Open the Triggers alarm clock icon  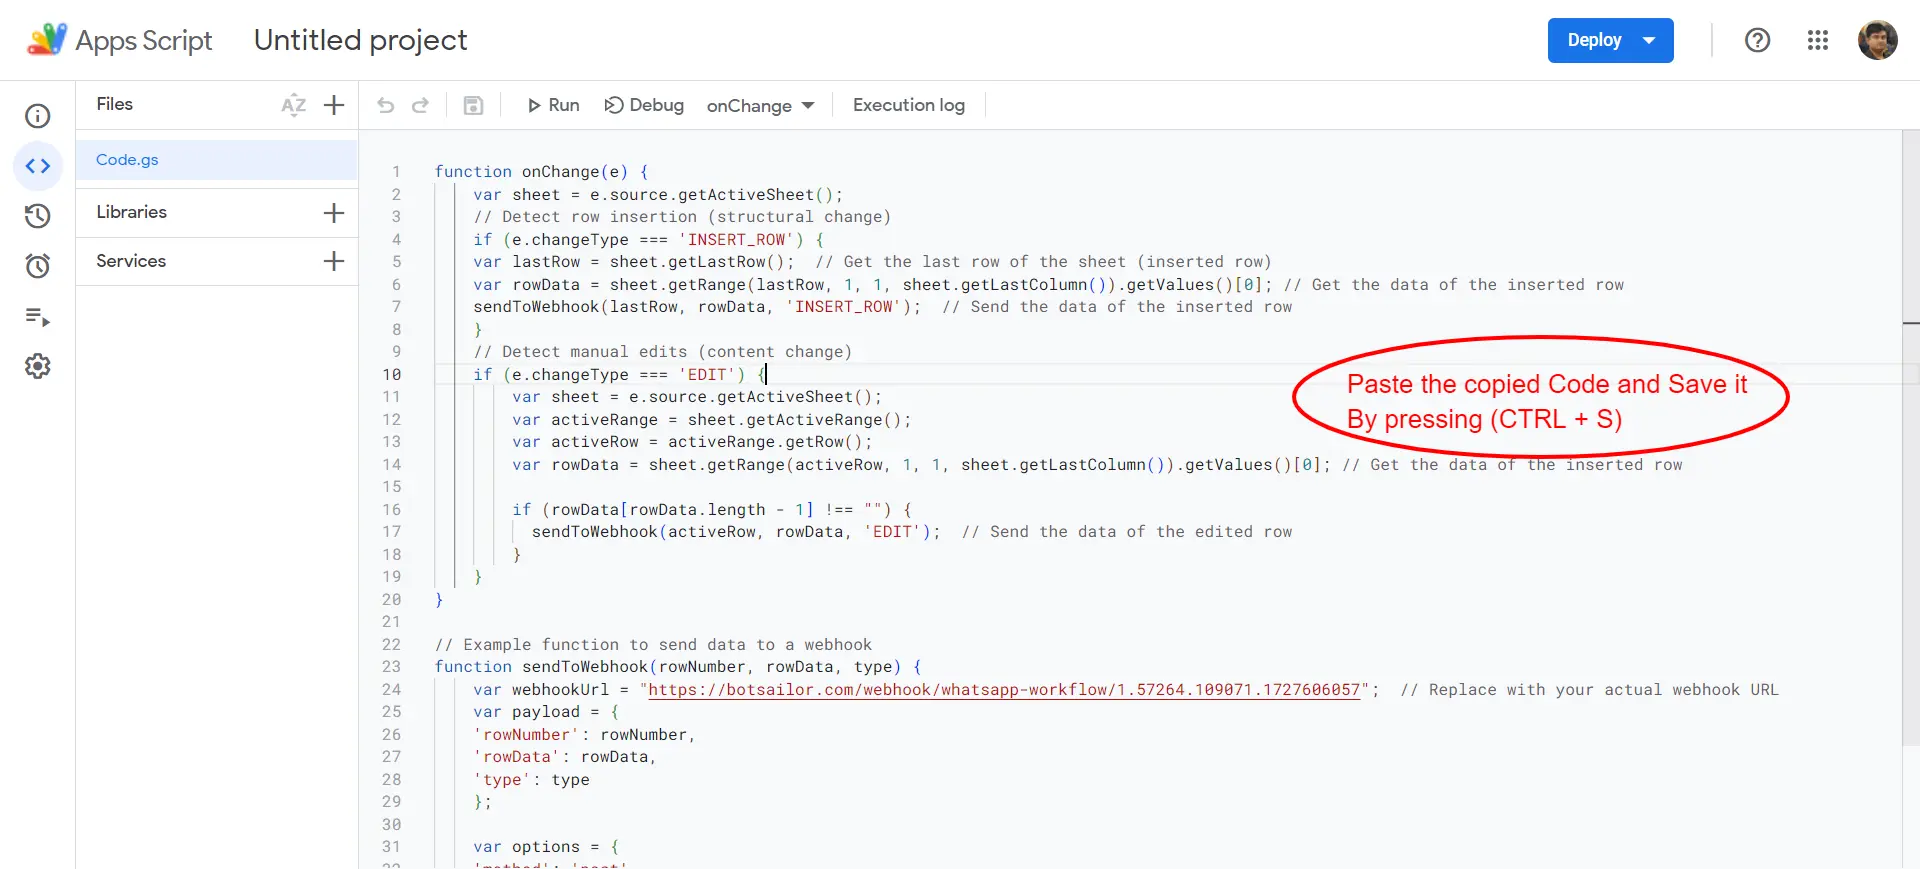click(x=38, y=266)
